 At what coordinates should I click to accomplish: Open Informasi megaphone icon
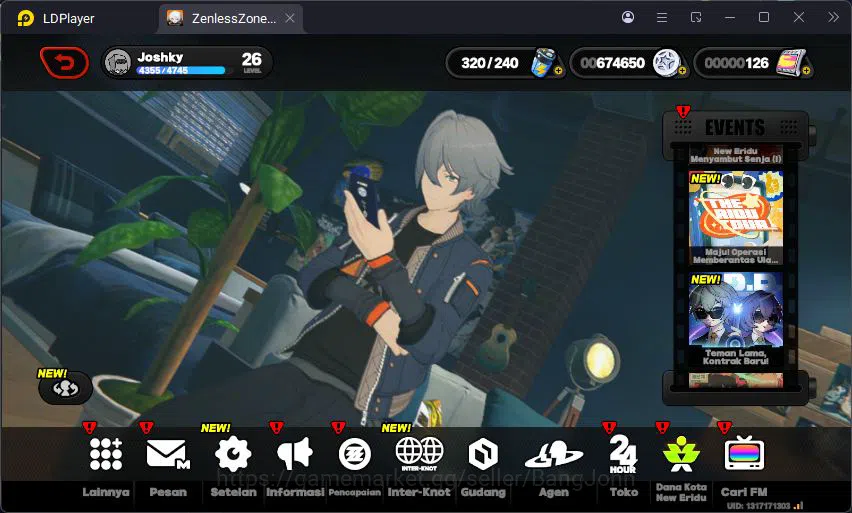coord(295,454)
